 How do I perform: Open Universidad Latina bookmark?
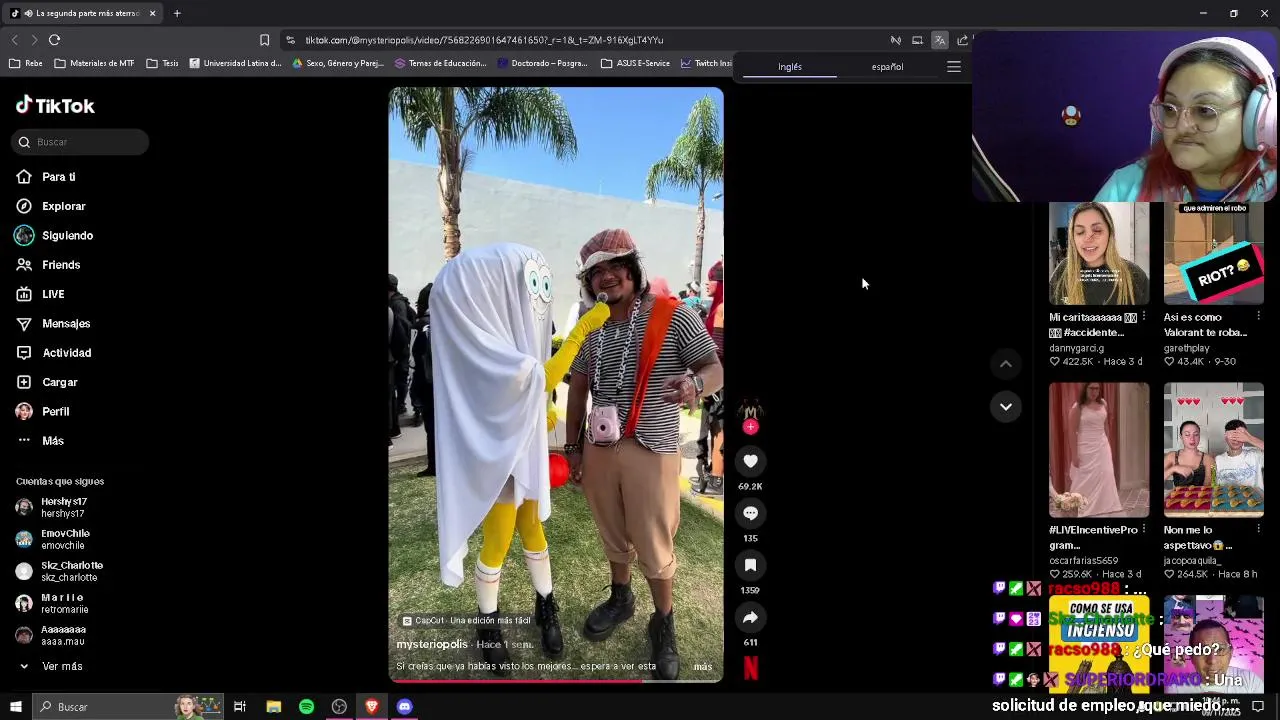point(235,63)
